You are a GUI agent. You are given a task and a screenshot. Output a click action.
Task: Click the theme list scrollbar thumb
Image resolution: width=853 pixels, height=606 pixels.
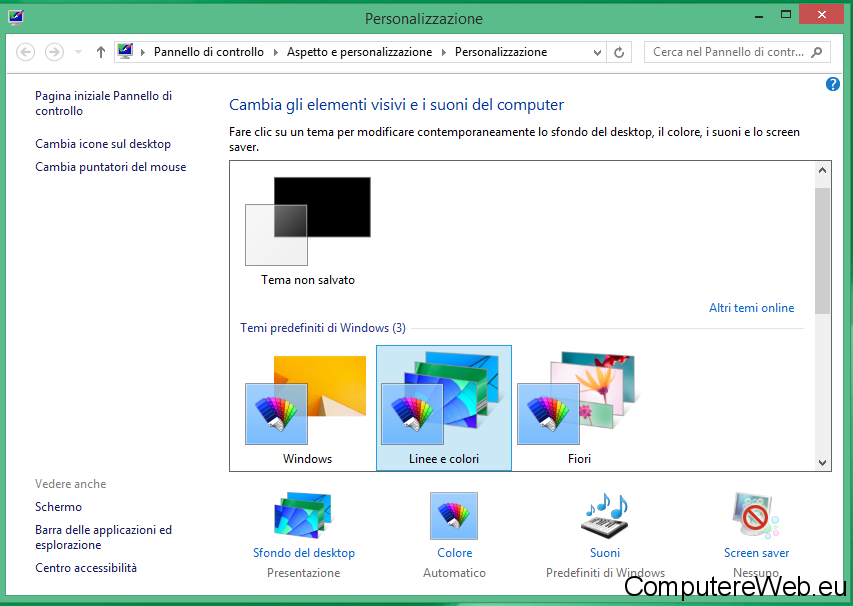pyautogui.click(x=823, y=251)
